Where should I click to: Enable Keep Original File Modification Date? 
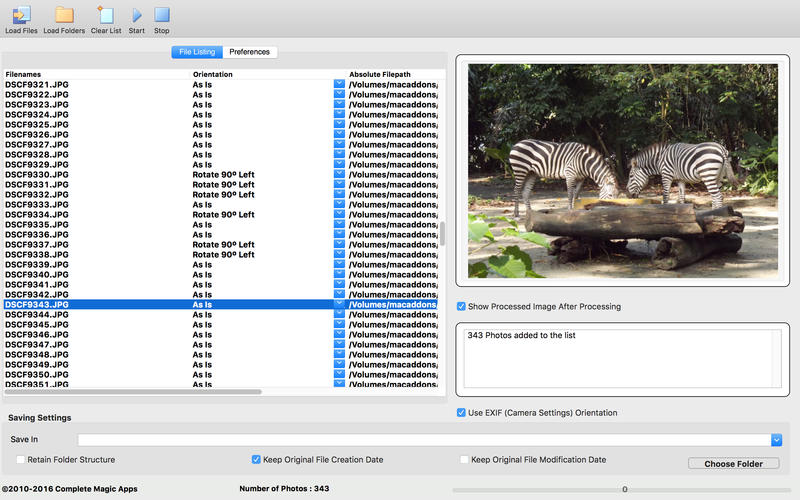pyautogui.click(x=464, y=460)
